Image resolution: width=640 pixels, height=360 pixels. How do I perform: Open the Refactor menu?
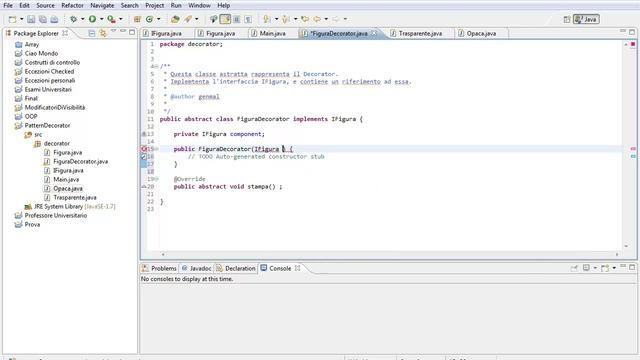click(72, 5)
